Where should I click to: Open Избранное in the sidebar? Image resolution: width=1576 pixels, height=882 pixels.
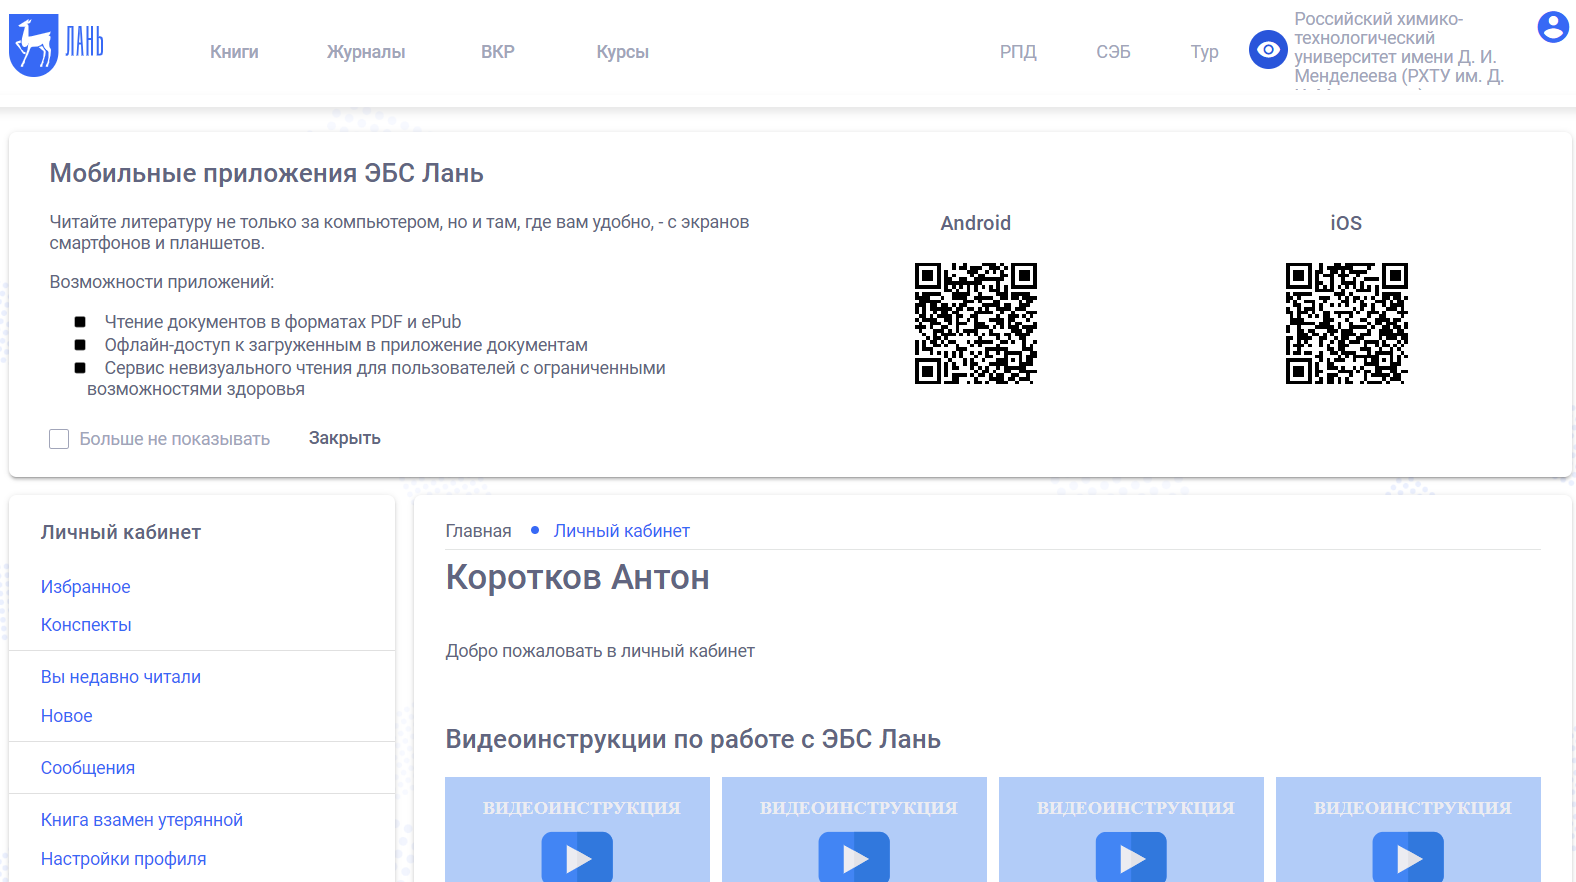pos(85,587)
